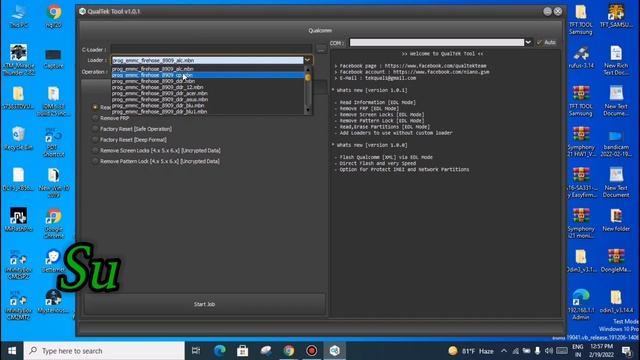Click the Start Job button
This screenshot has height=360, width=640.
(x=204, y=304)
